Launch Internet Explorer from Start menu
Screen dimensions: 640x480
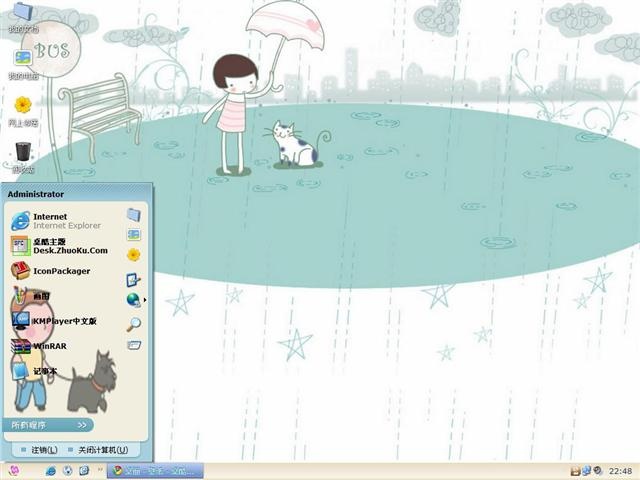pos(56,221)
